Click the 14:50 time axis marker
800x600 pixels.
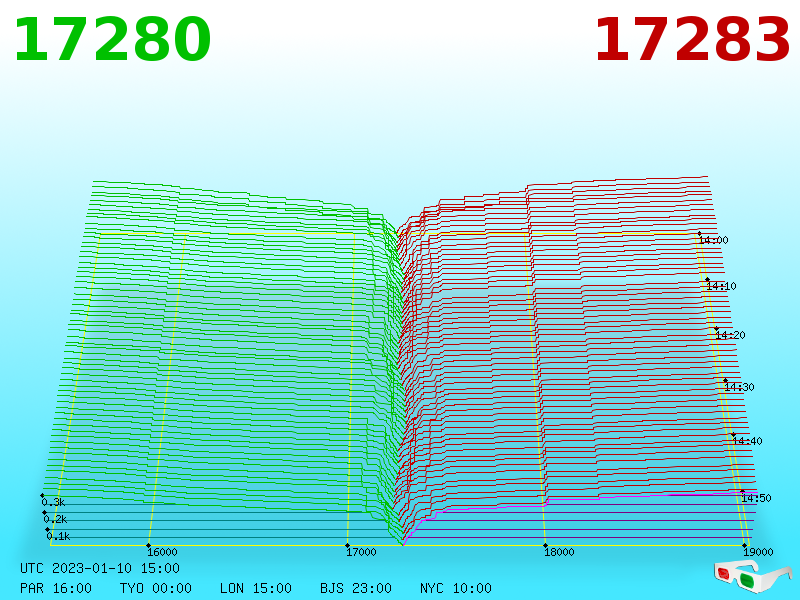pyautogui.click(x=757, y=498)
